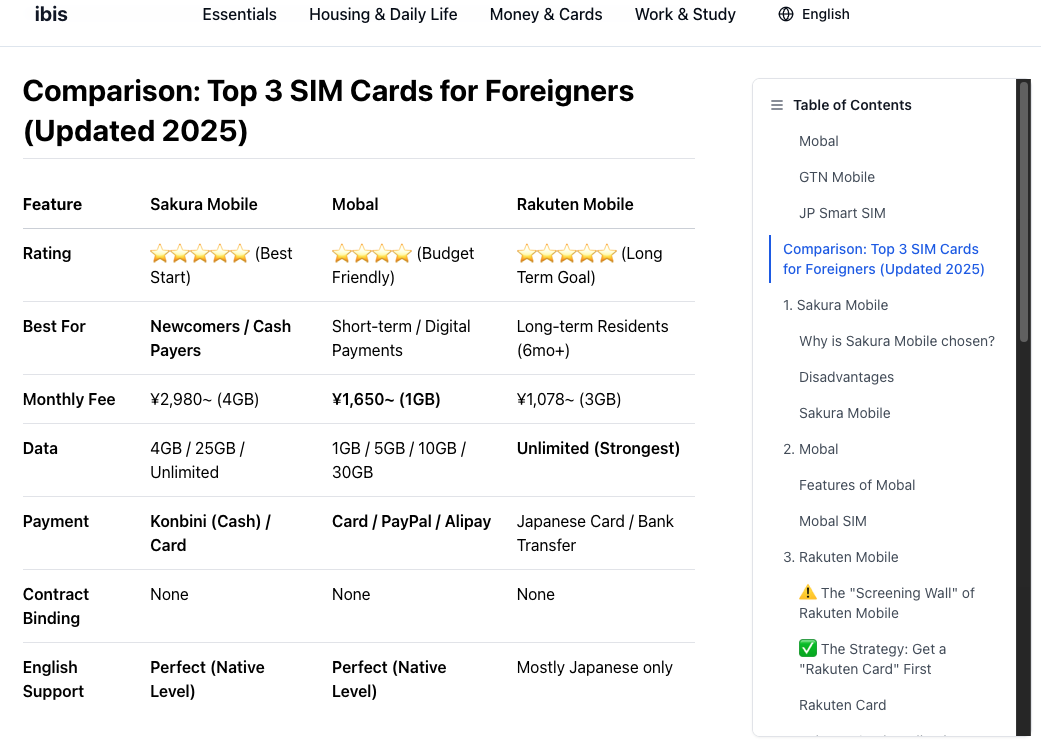Jump to the GTN Mobile section

pos(837,177)
